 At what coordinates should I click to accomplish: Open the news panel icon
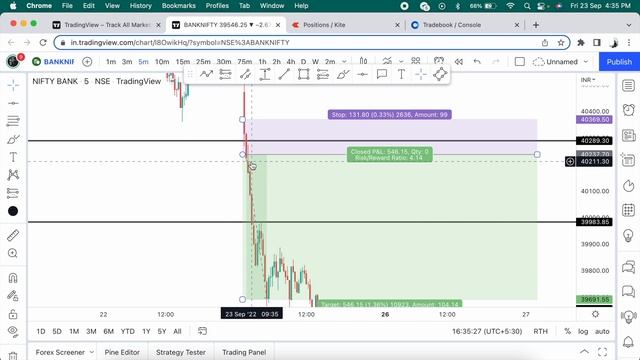pyautogui.click(x=629, y=136)
